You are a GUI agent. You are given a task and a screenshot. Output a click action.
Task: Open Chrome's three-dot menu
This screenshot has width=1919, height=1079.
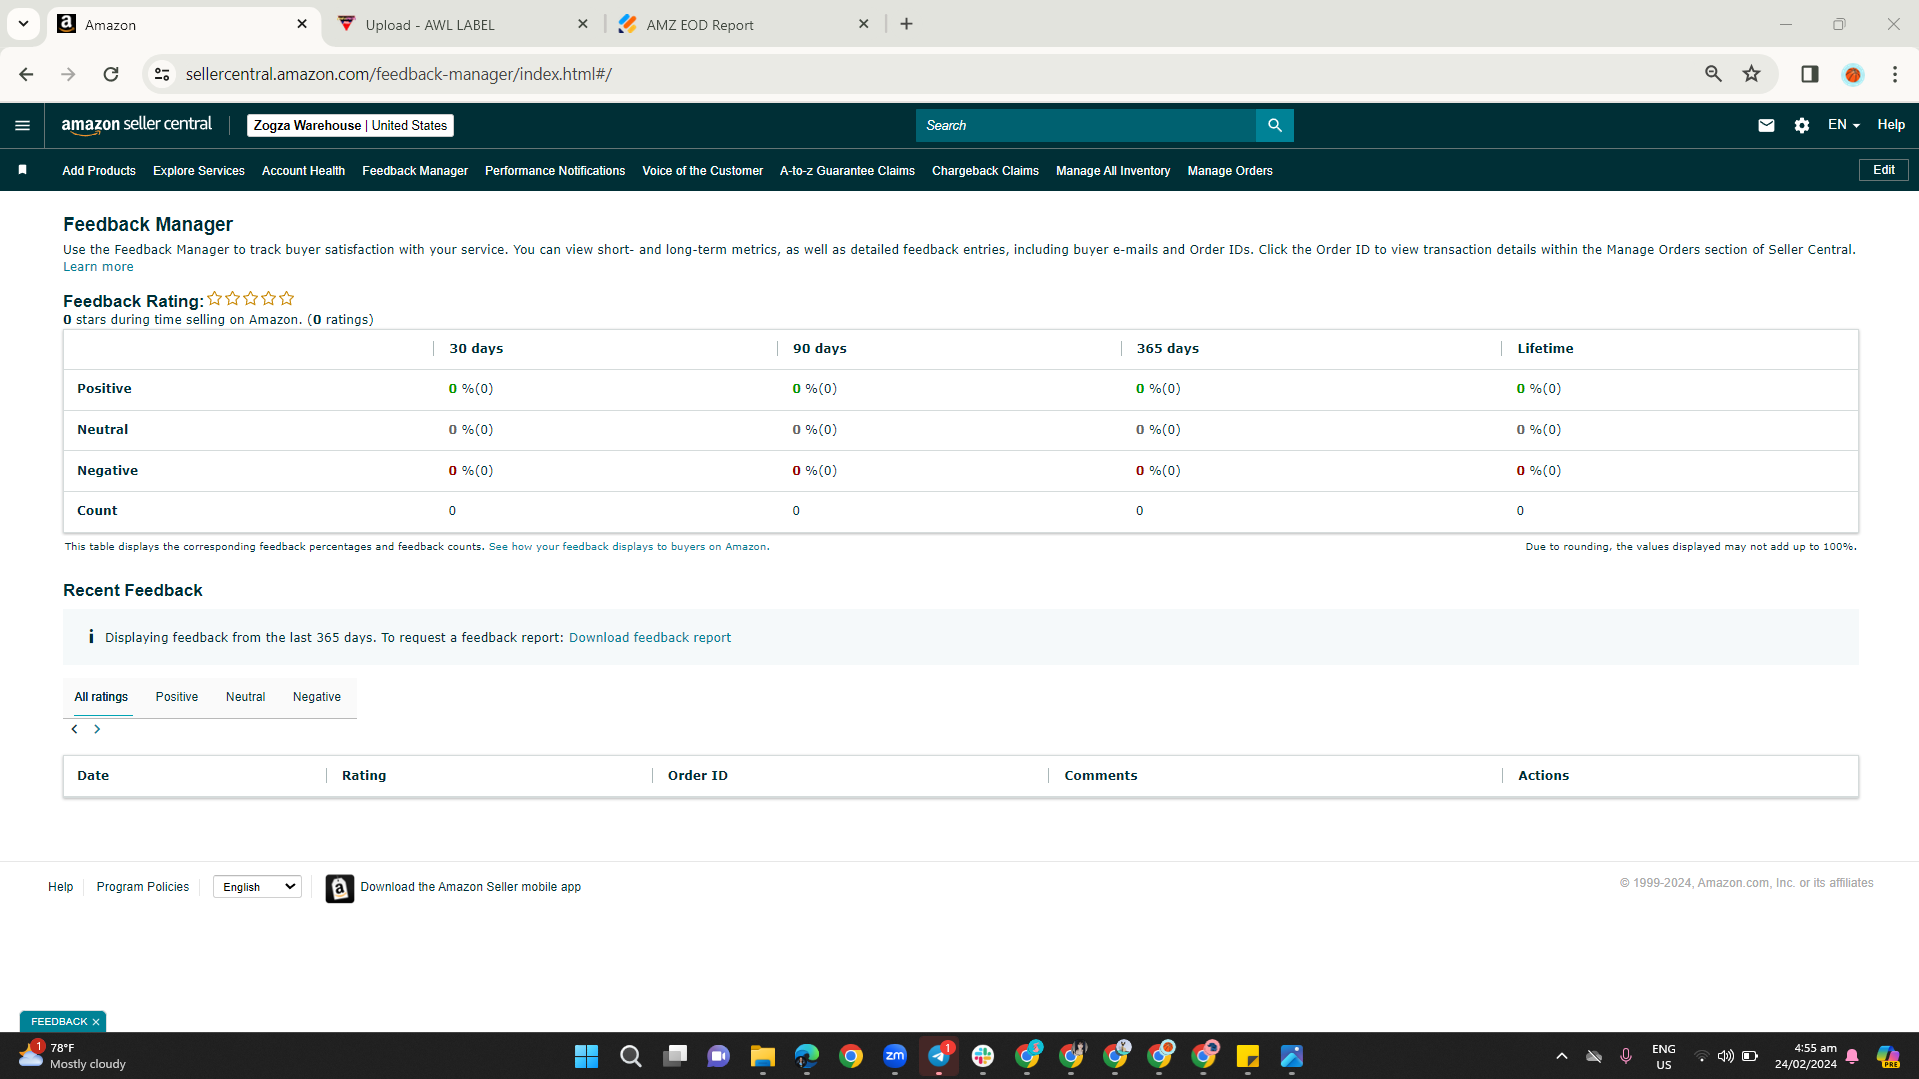(x=1895, y=74)
